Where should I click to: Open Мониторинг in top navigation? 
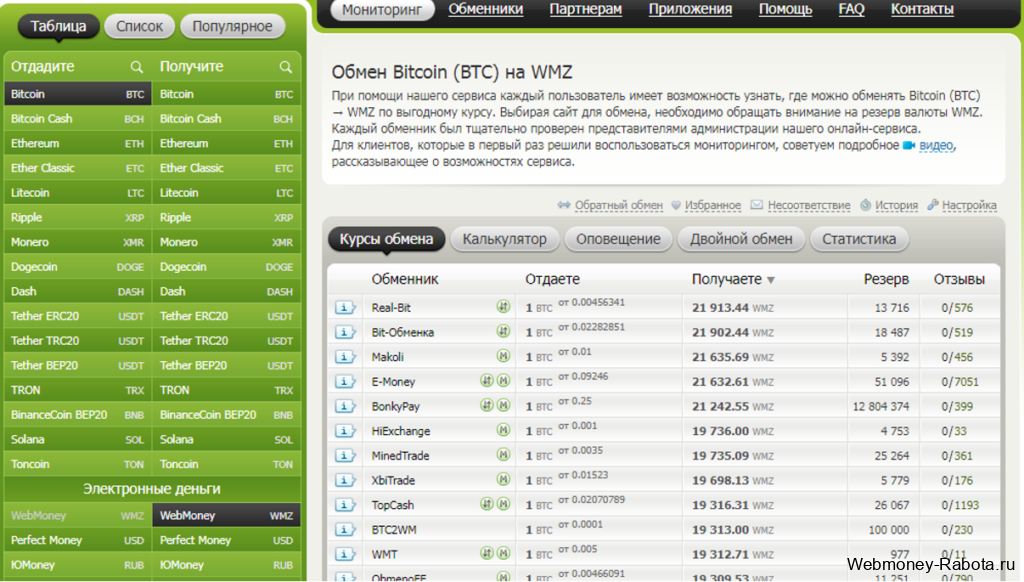click(x=382, y=10)
